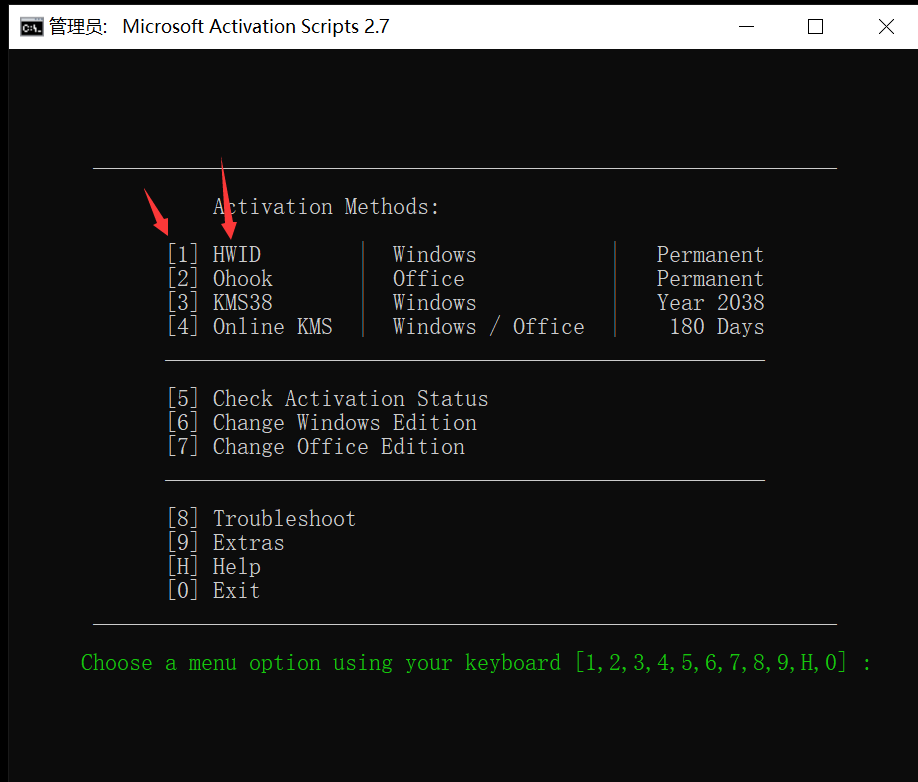This screenshot has height=782, width=918.
Task: Click the 'Year 2038' text for KMS38
Action: click(x=710, y=302)
